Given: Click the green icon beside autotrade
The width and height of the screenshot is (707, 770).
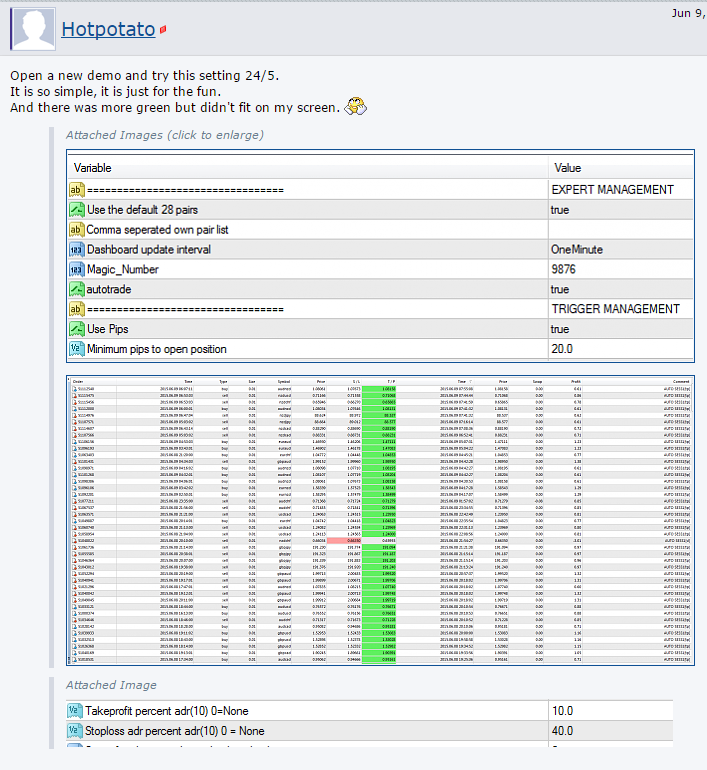Looking at the screenshot, I should coord(77,289).
